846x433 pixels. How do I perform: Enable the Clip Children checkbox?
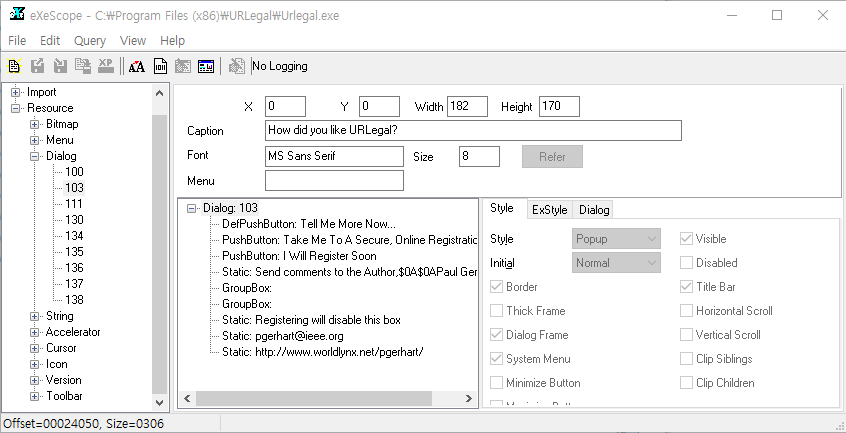click(686, 383)
